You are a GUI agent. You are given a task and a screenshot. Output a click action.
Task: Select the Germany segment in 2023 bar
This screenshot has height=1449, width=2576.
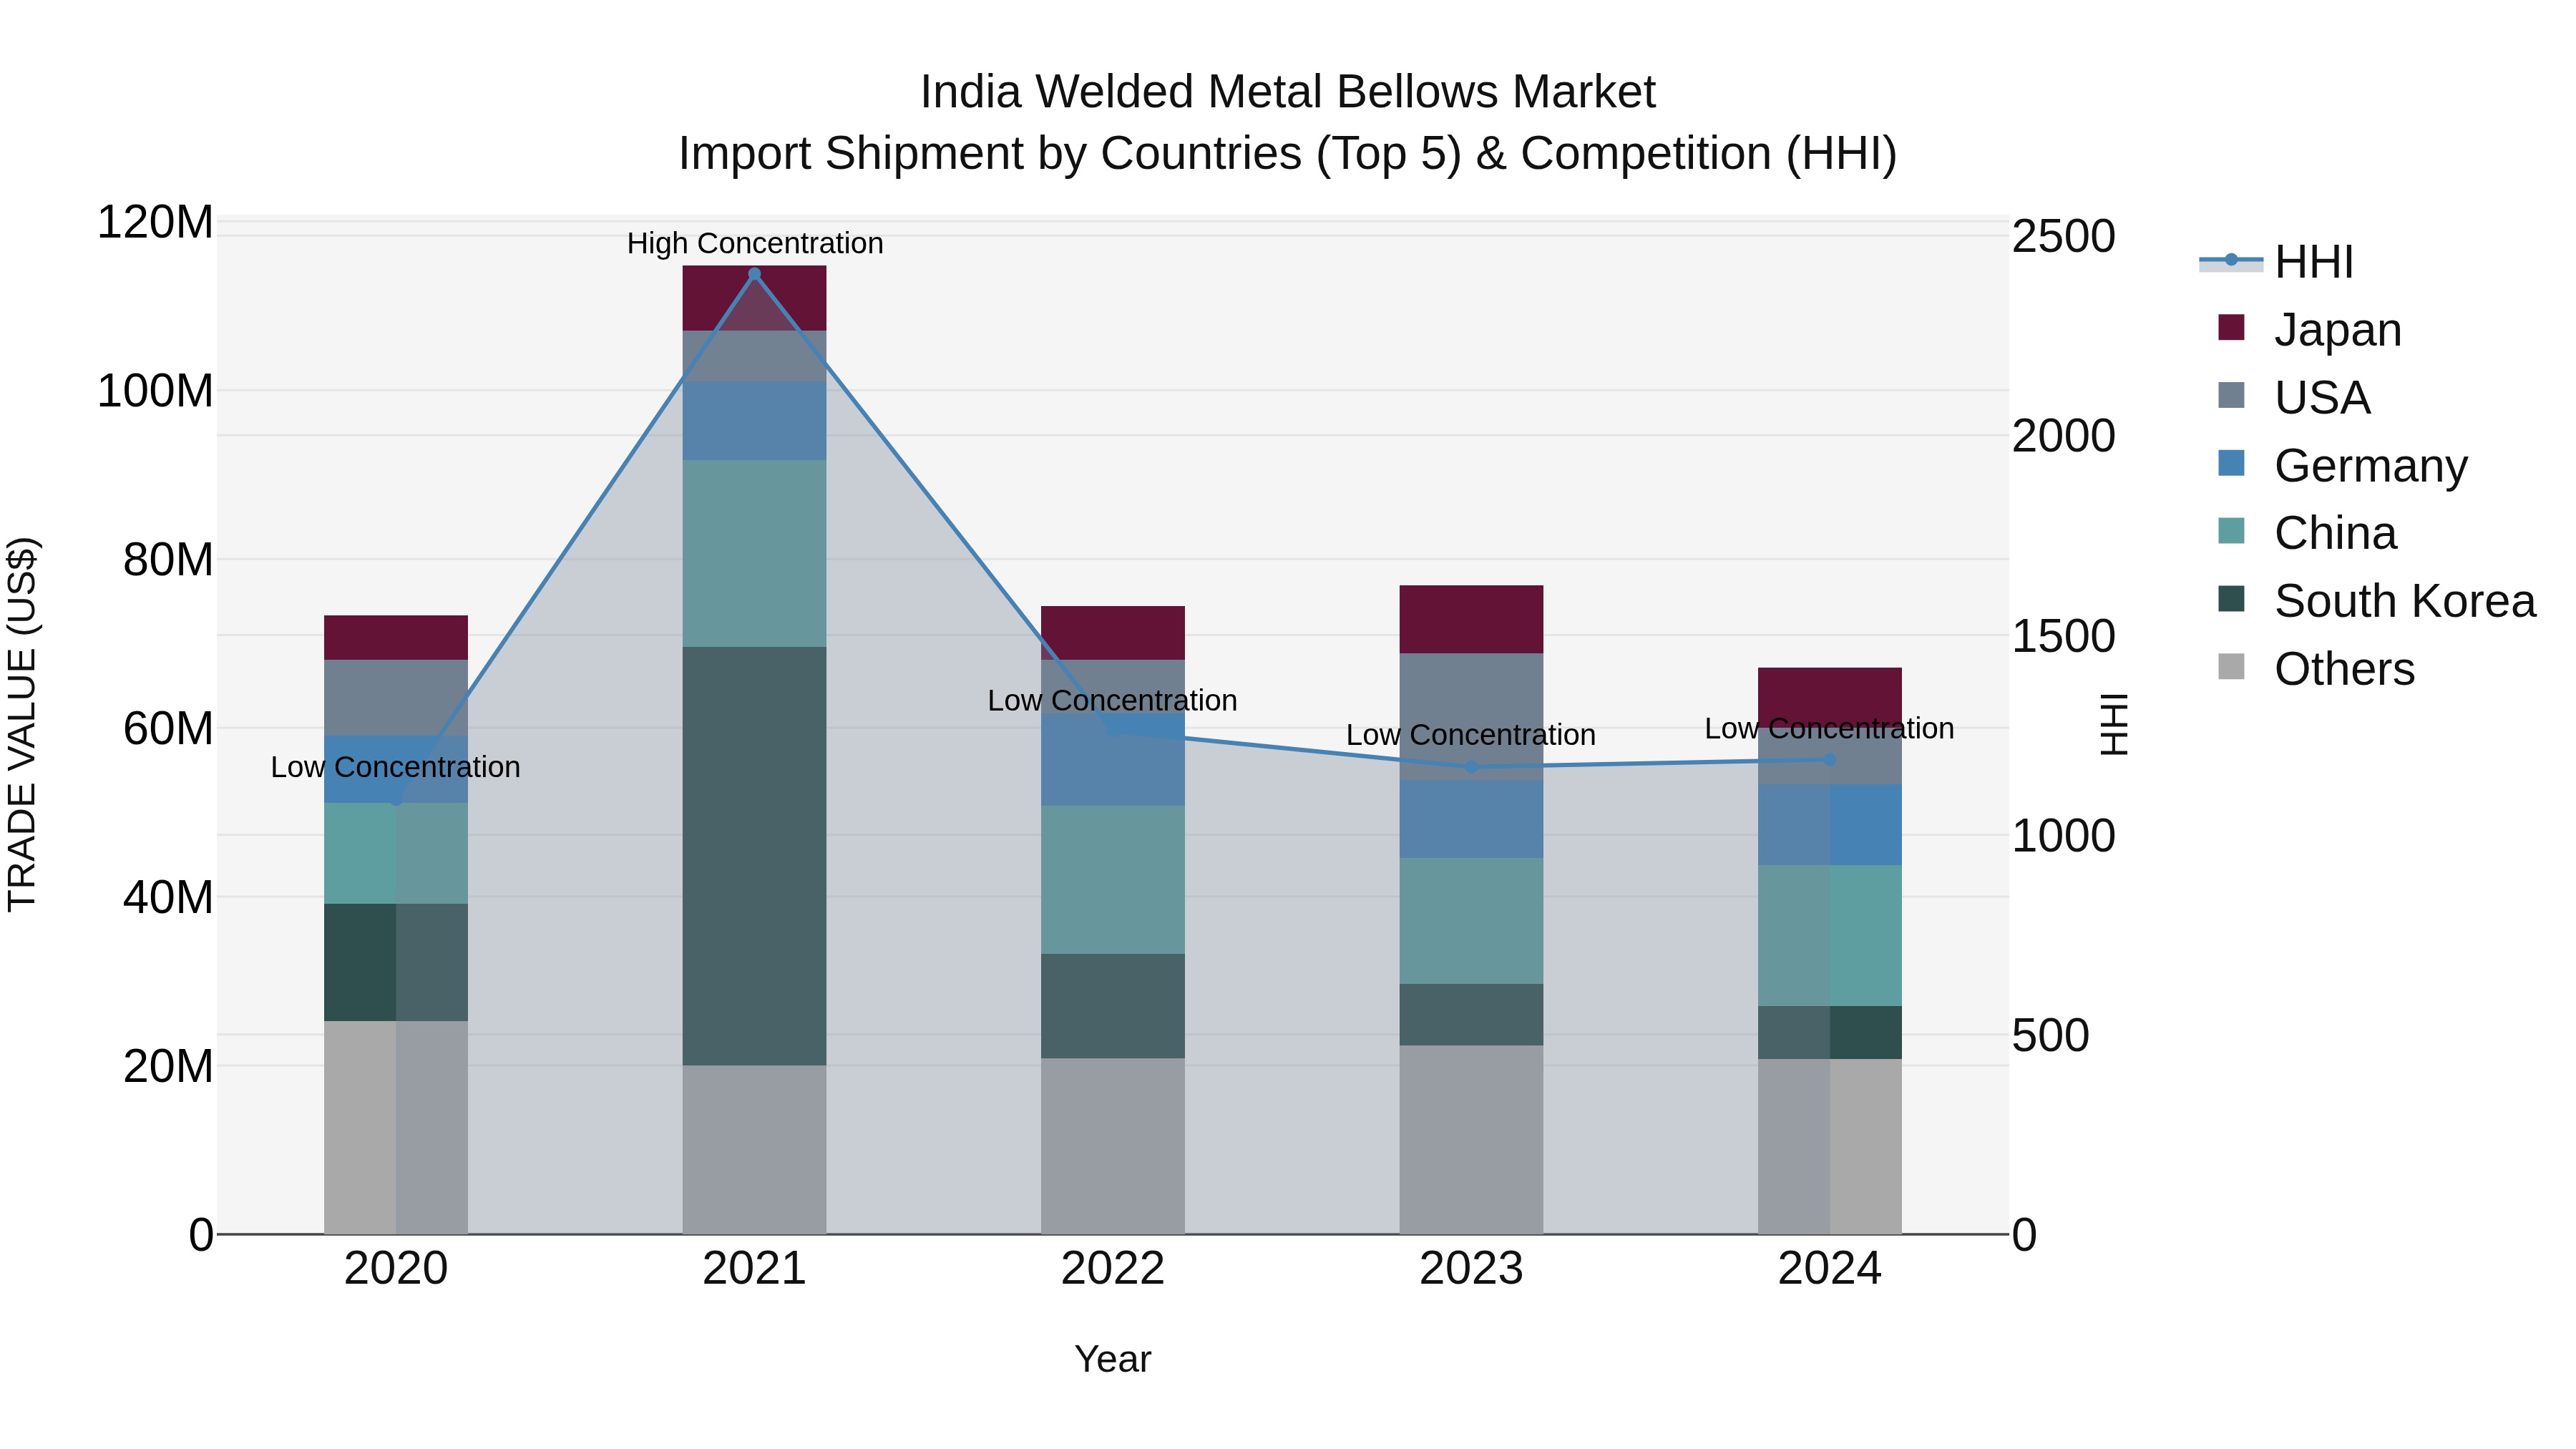[x=1471, y=819]
